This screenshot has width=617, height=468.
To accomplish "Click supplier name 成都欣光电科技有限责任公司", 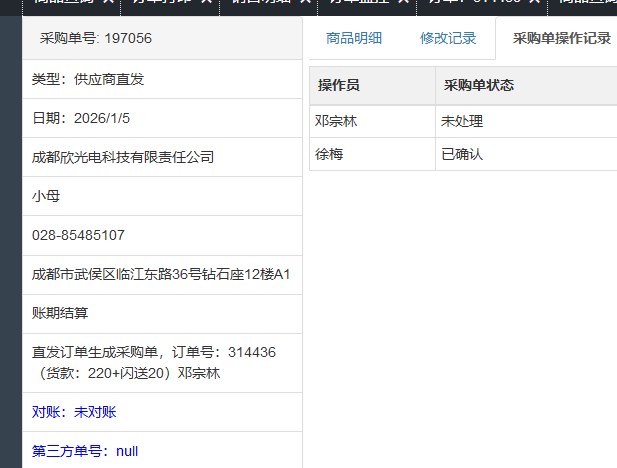I will pyautogui.click(x=123, y=157).
